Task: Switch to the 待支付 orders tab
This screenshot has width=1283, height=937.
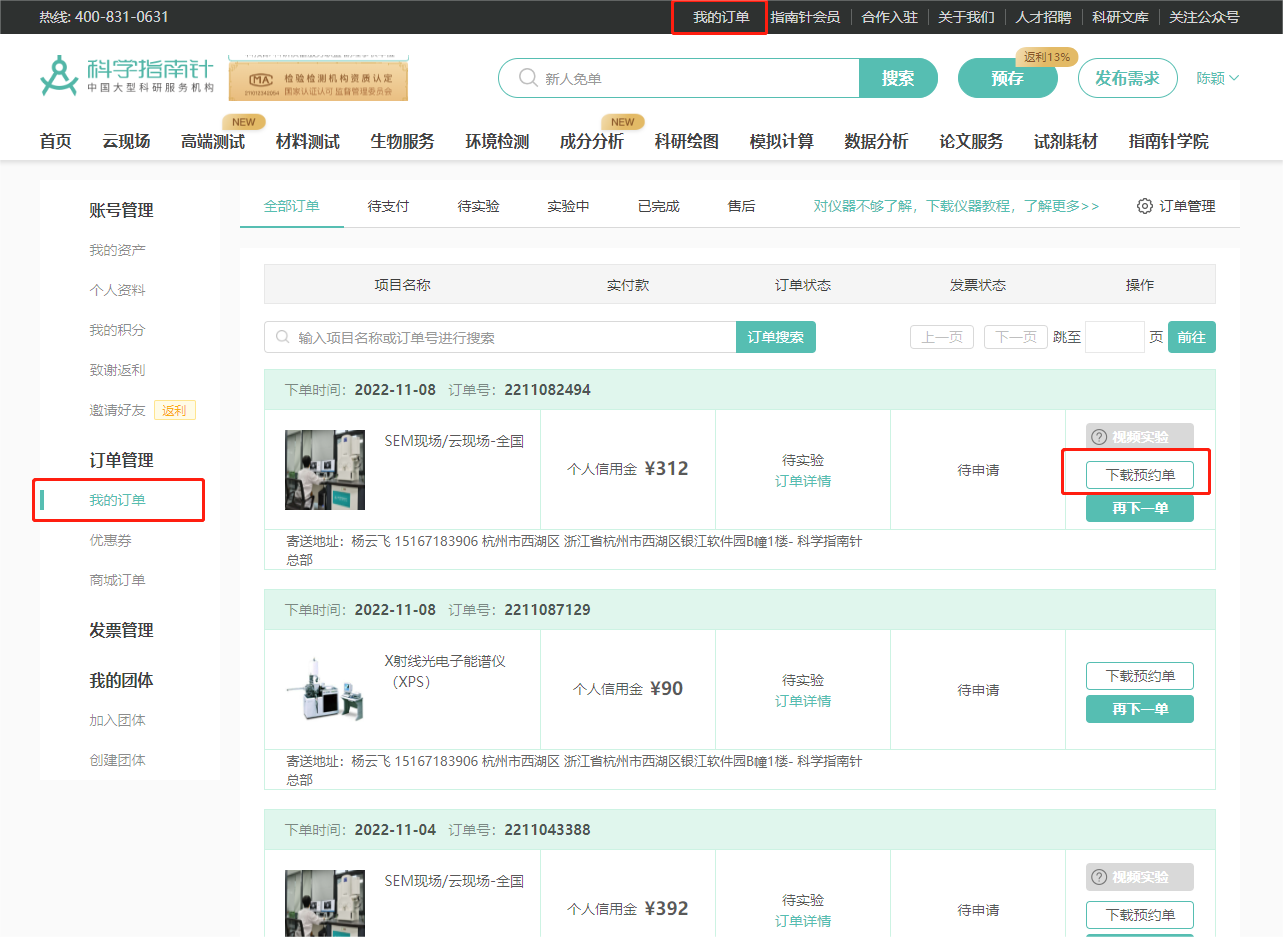Action: coord(388,206)
